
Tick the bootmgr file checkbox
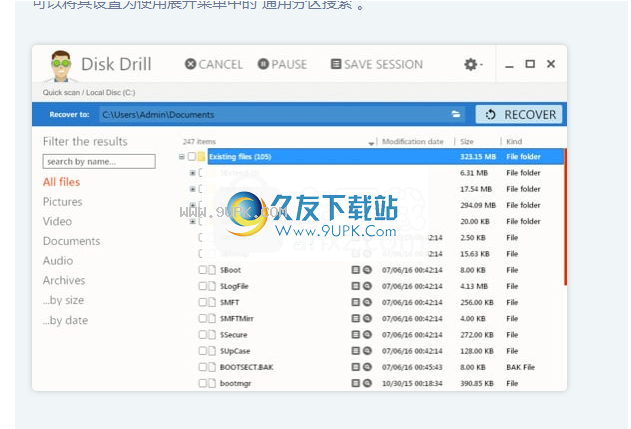click(x=202, y=383)
